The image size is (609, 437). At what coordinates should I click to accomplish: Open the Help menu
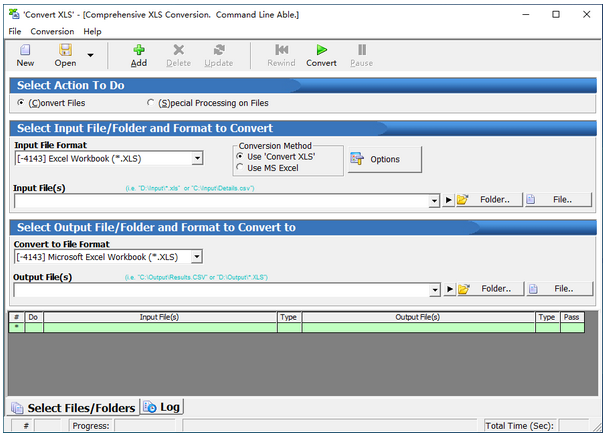pyautogui.click(x=92, y=31)
